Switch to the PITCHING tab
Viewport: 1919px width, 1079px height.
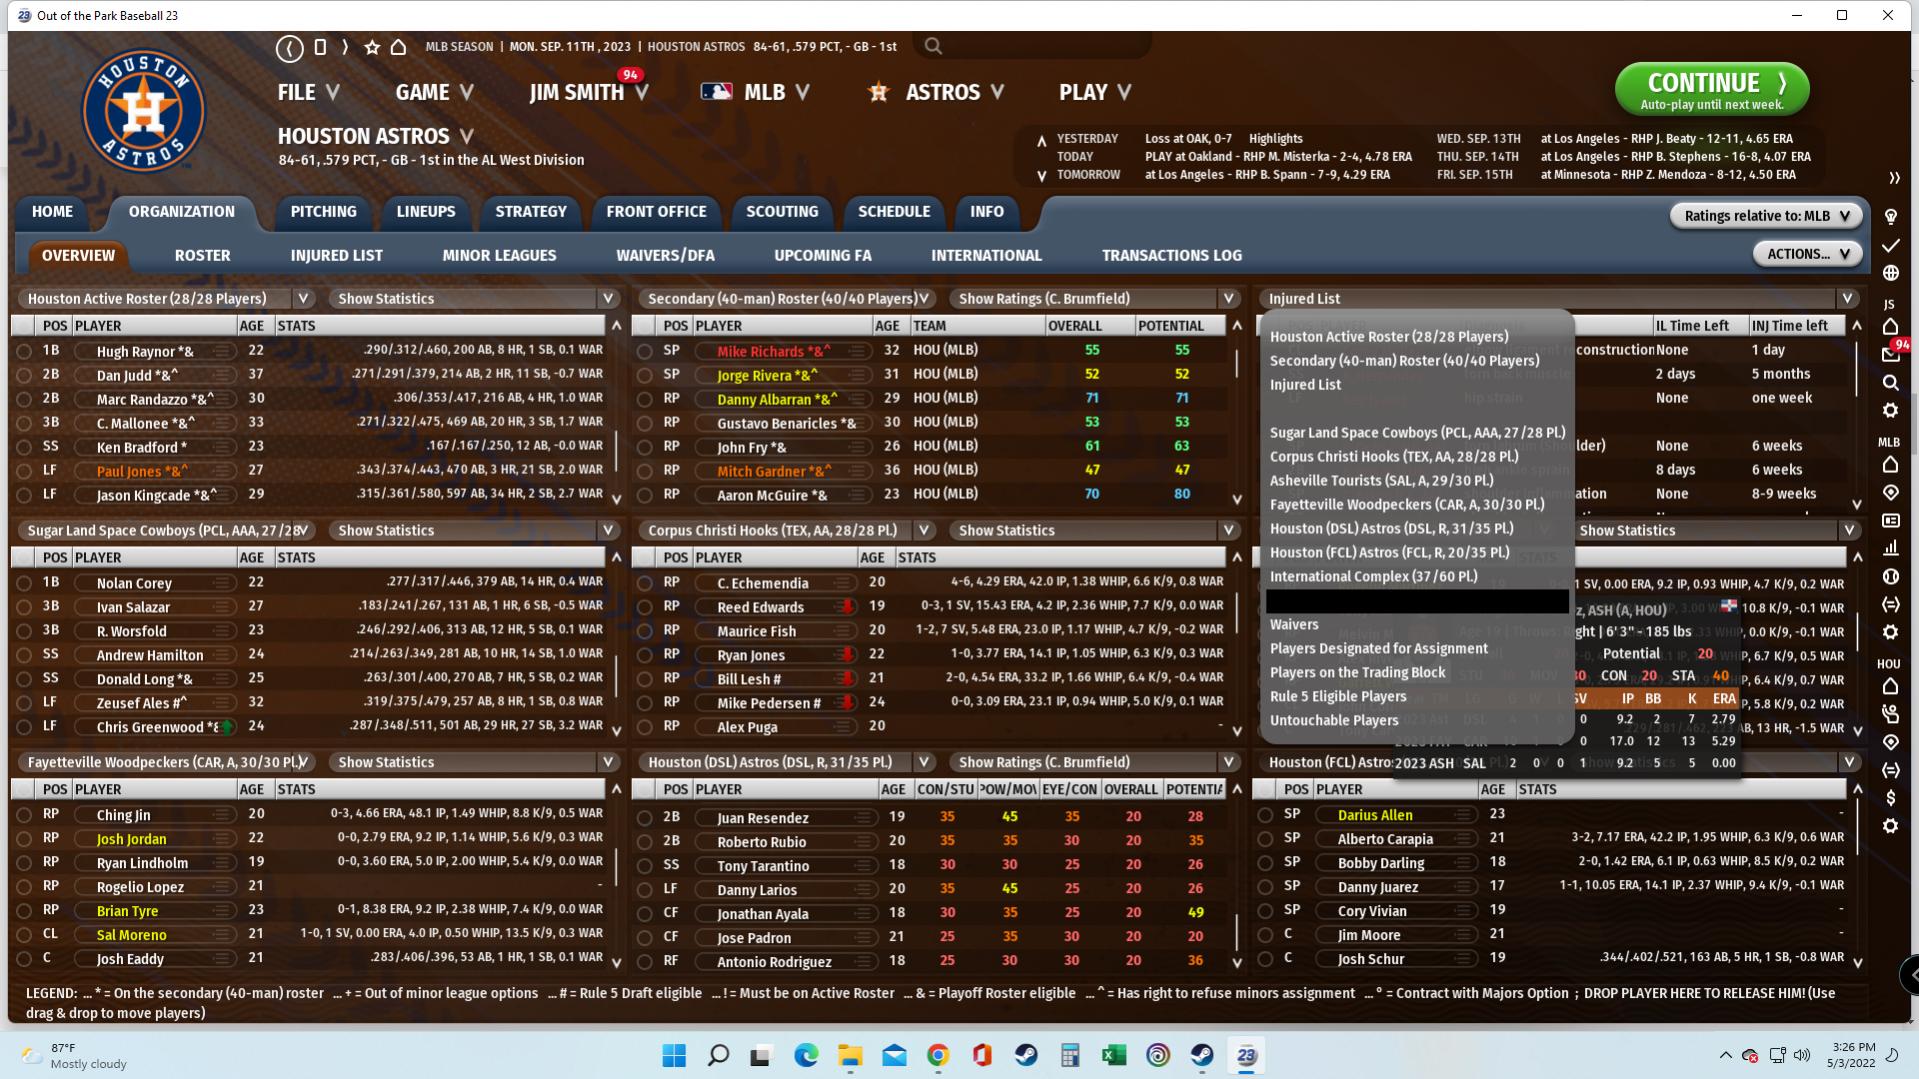point(323,212)
